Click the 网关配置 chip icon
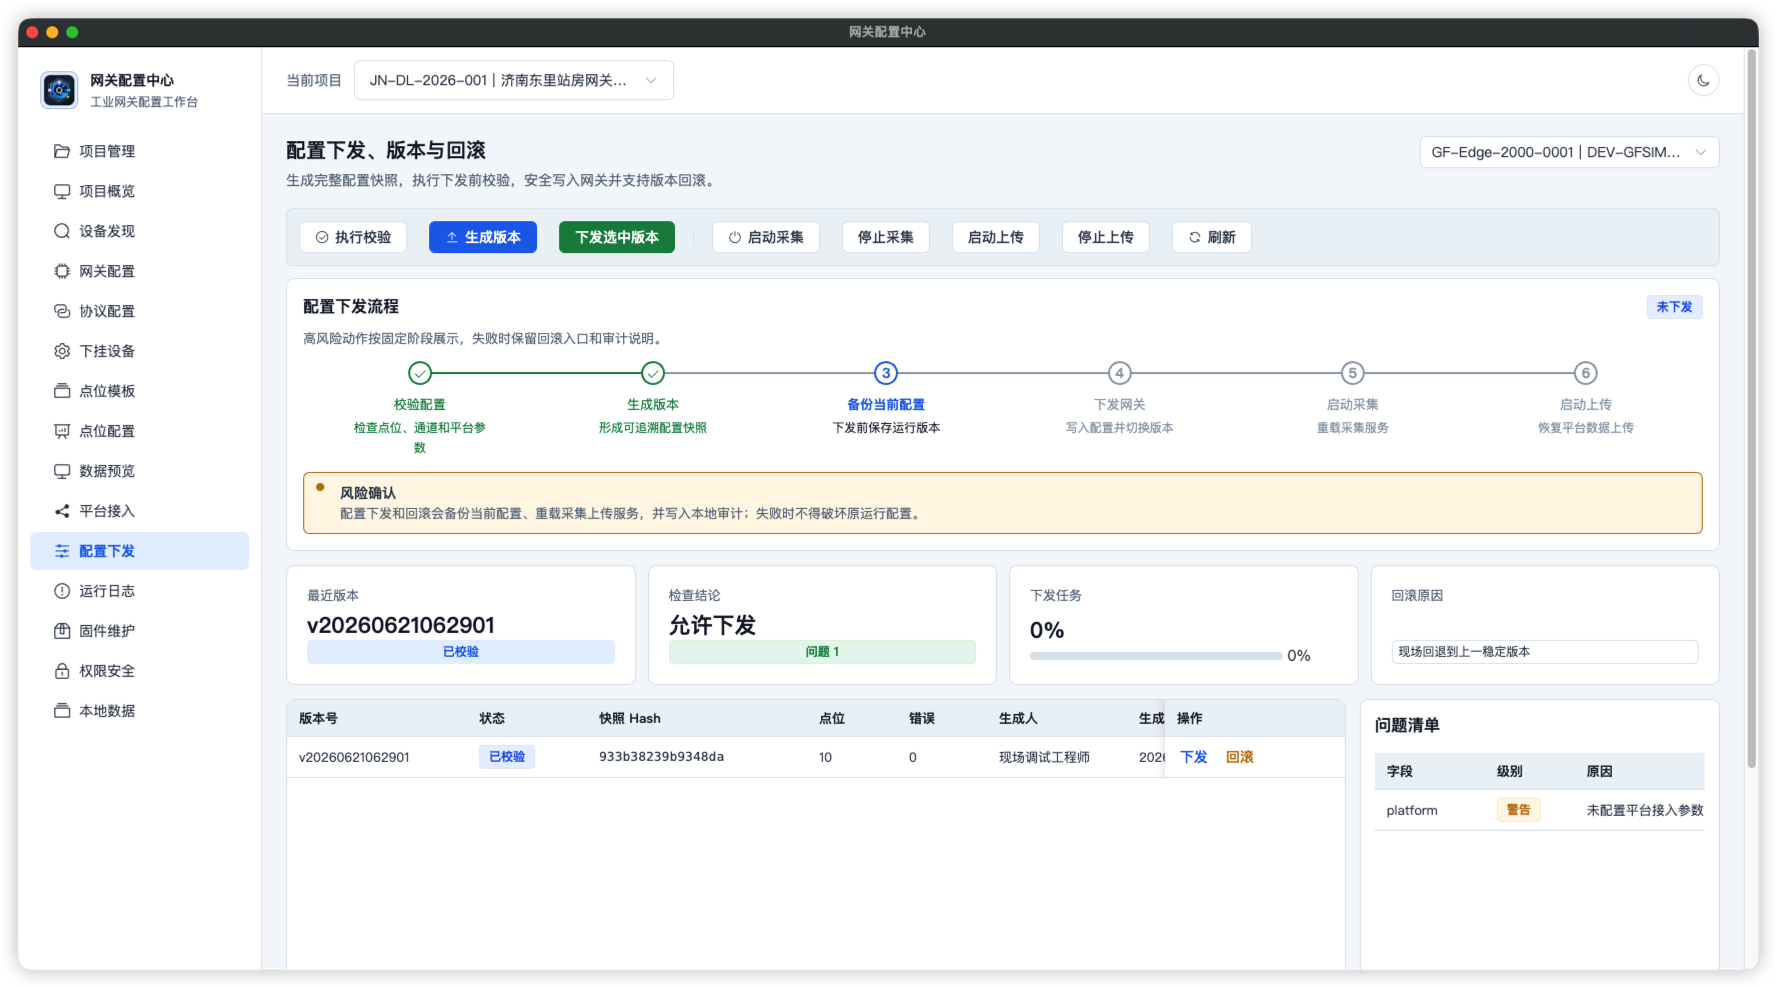 [x=62, y=271]
